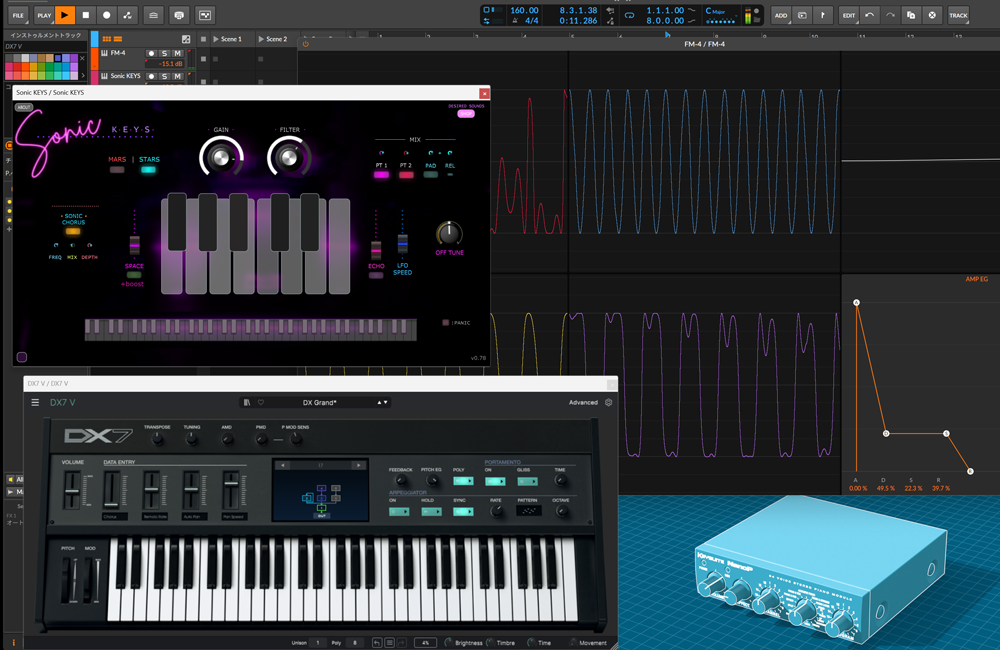The height and width of the screenshot is (650, 1000).
Task: Switch to arranger lanes view icon
Action: coord(118,39)
